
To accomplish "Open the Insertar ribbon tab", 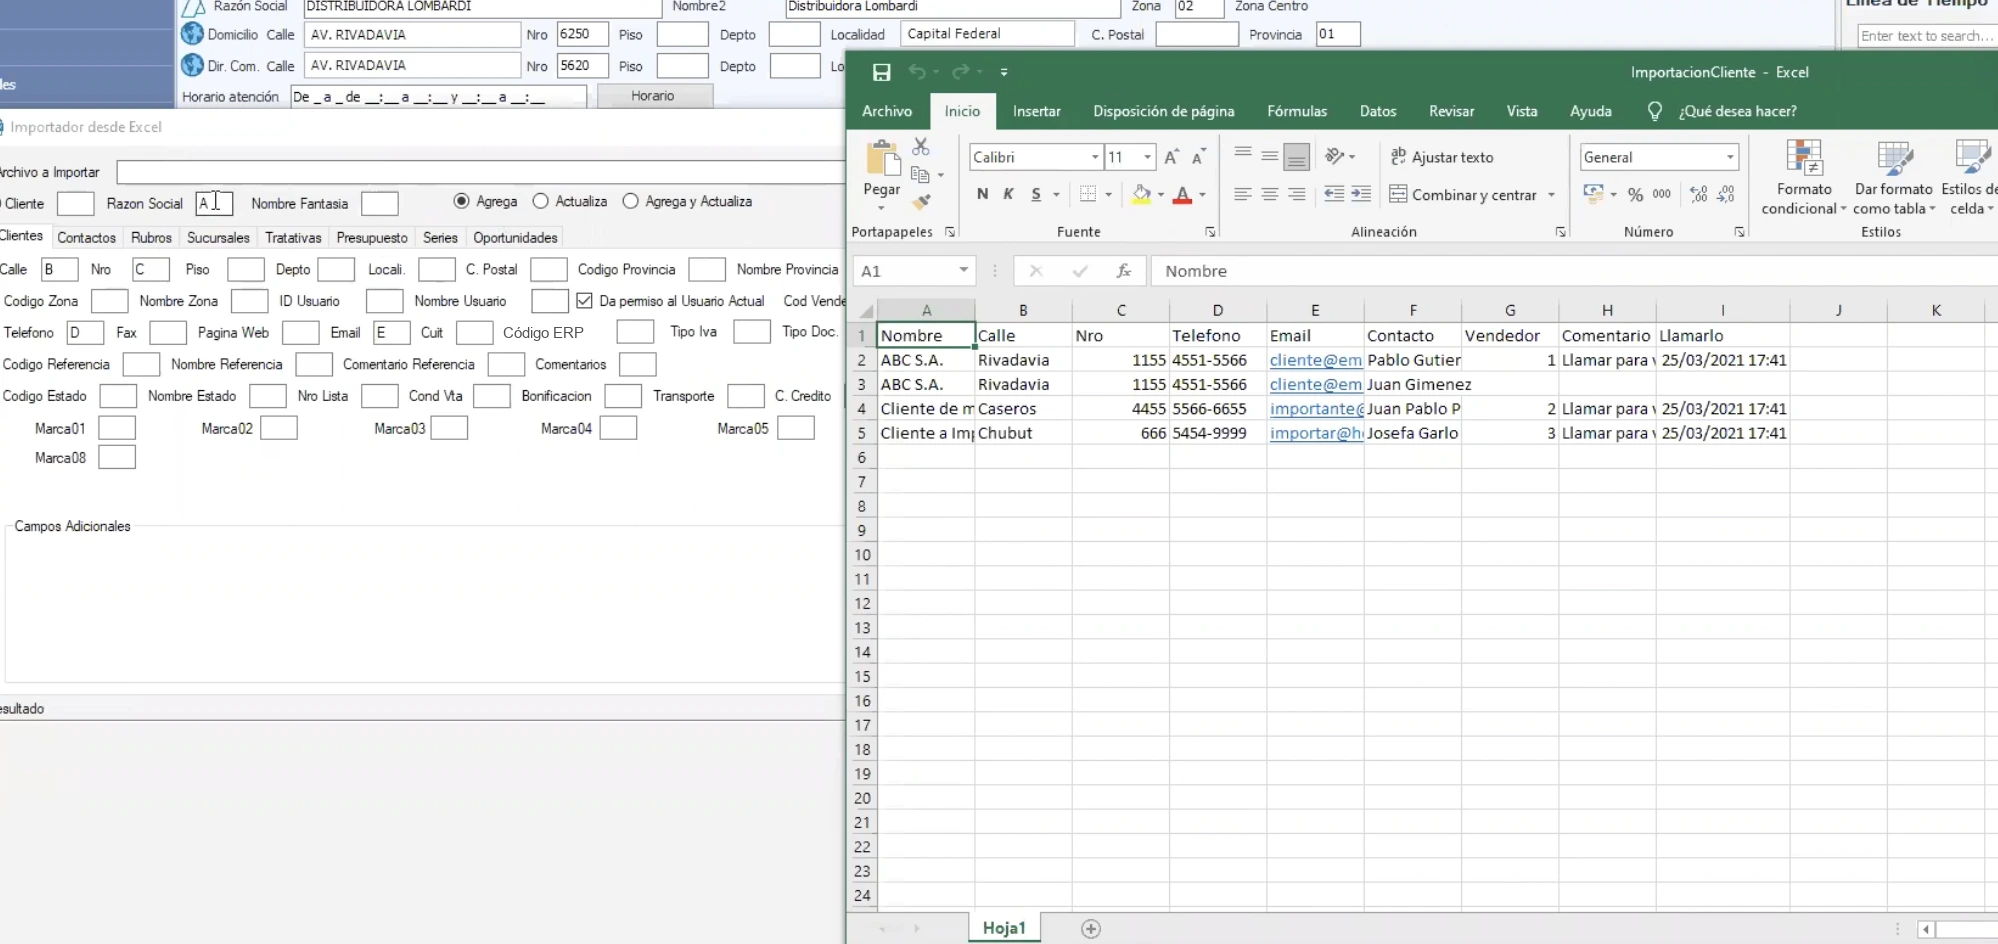I will click(x=1036, y=111).
